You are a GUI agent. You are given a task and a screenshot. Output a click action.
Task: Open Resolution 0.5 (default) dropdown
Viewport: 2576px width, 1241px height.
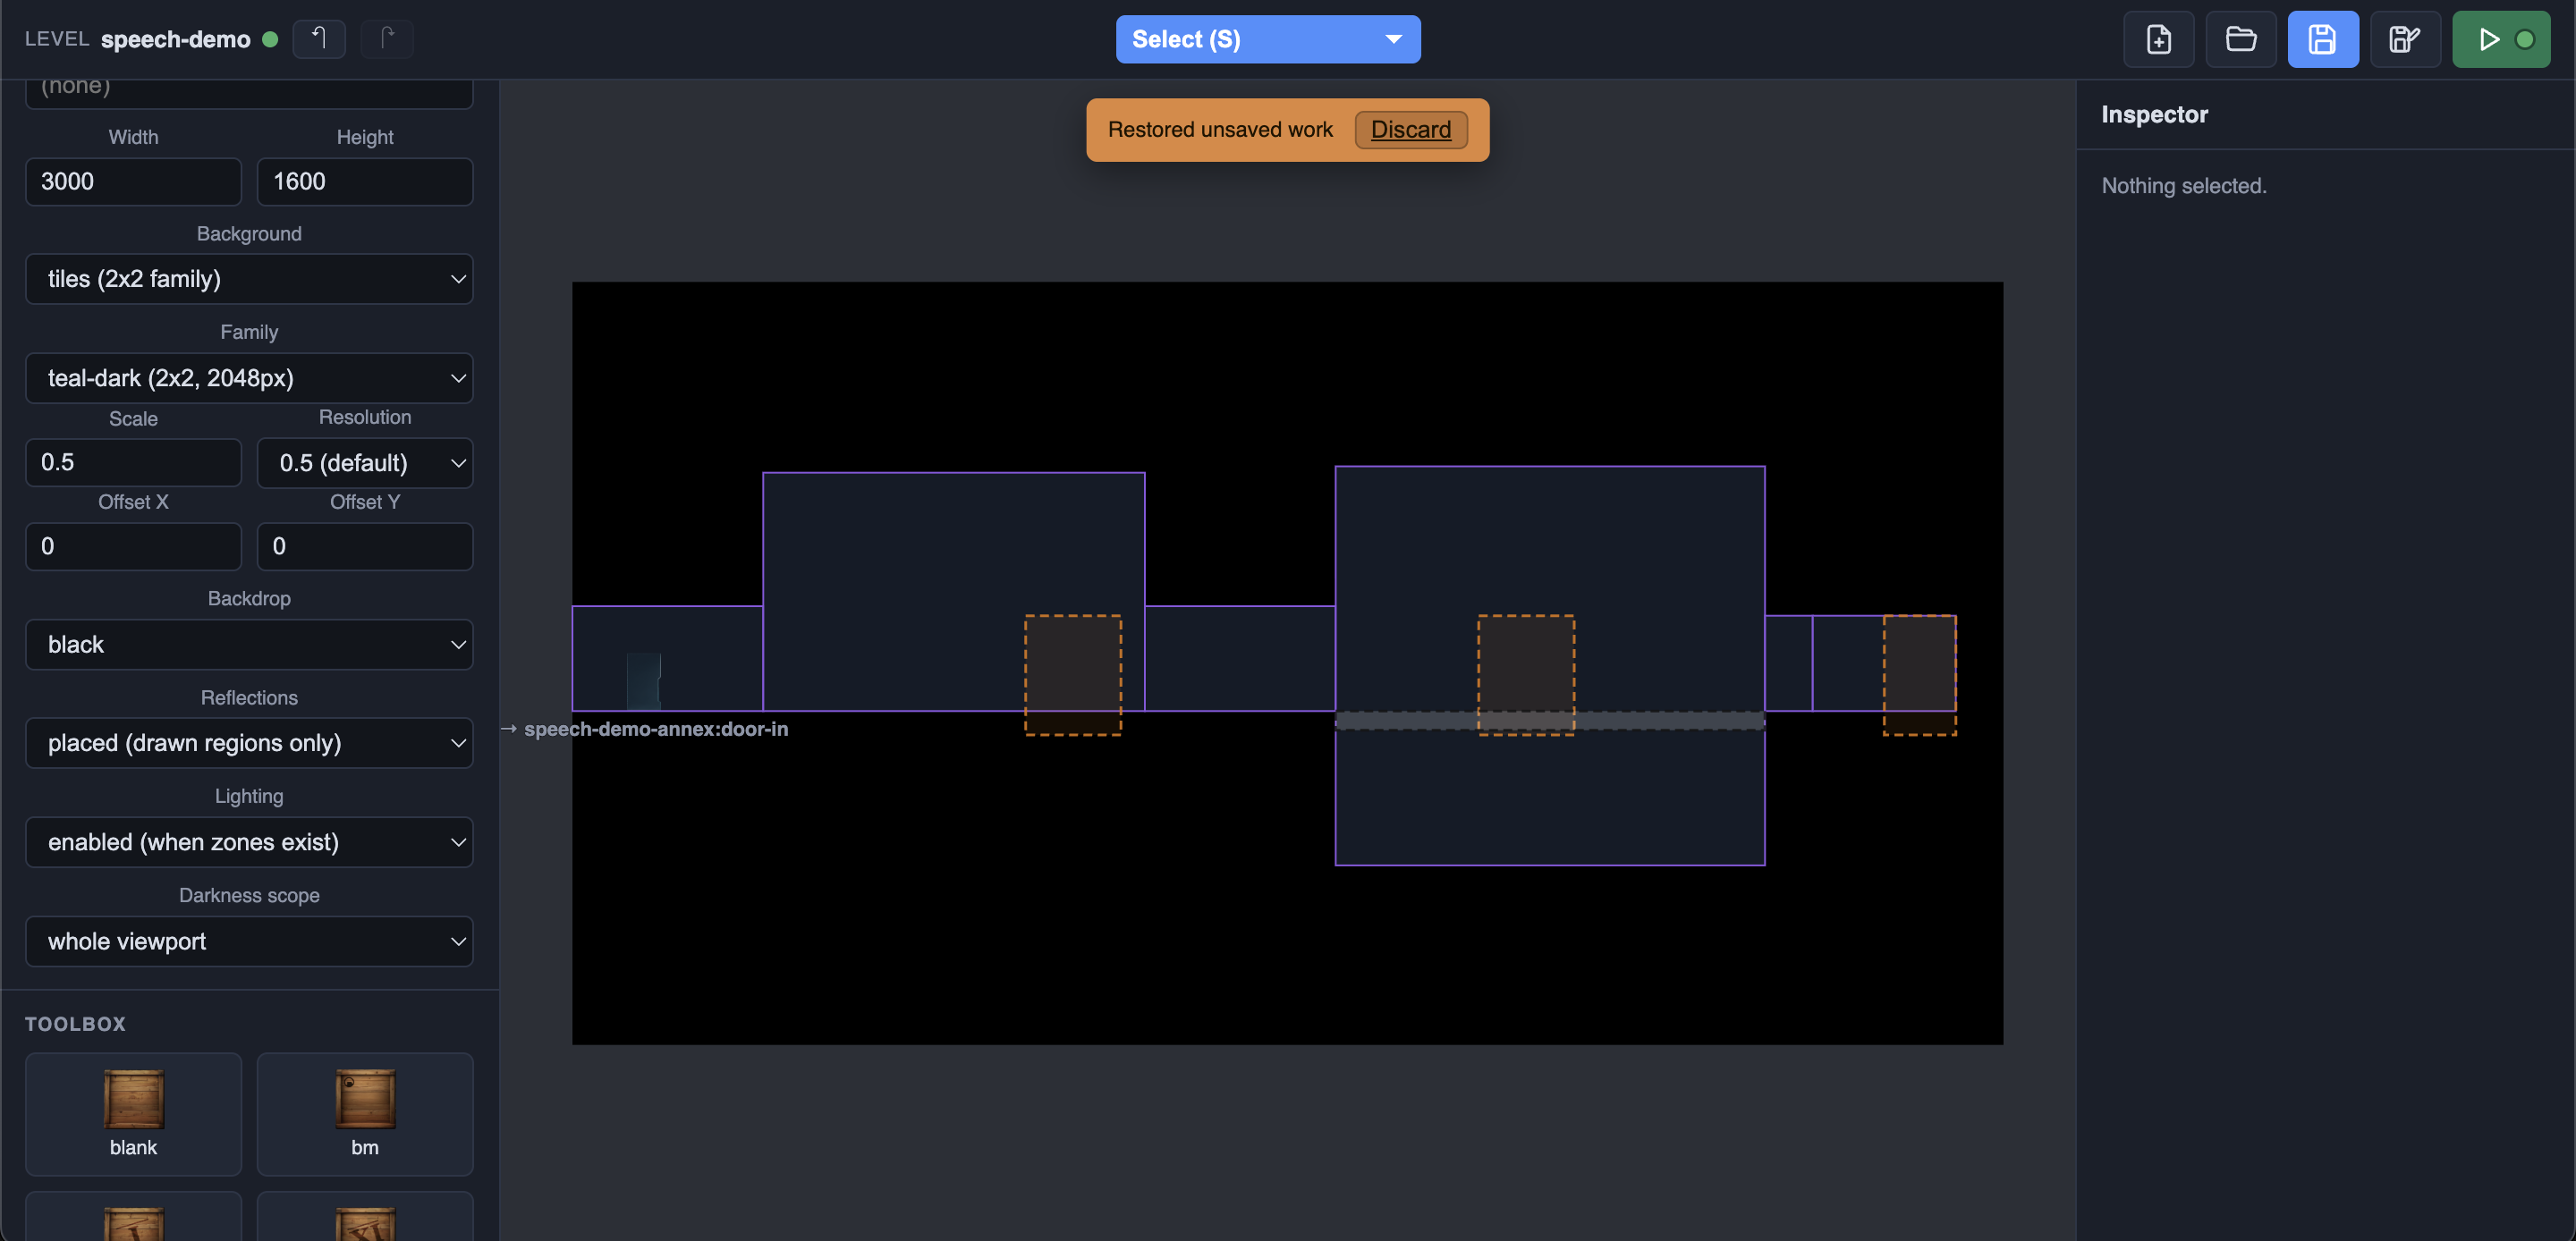364,462
